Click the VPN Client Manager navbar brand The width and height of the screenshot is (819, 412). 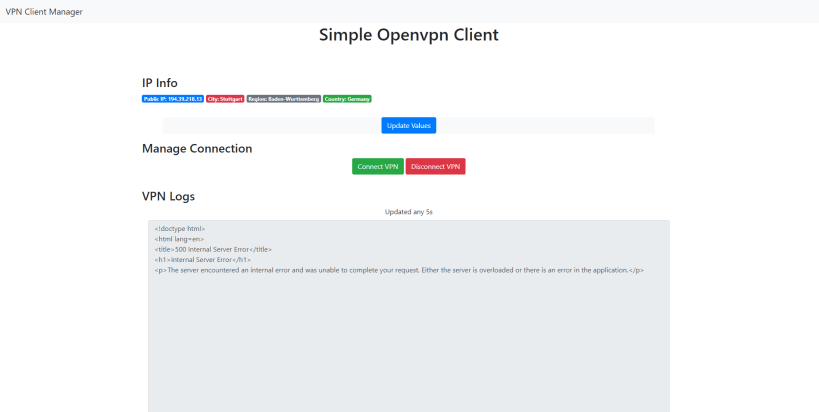click(44, 11)
